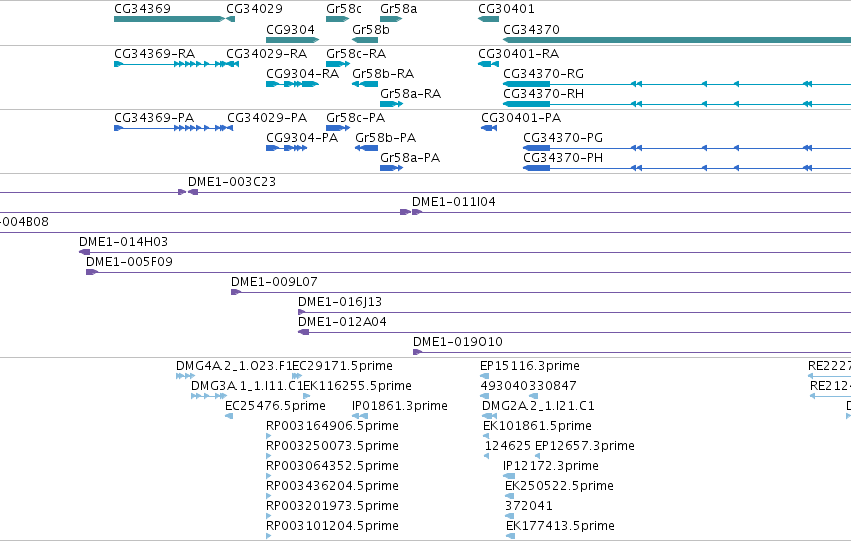This screenshot has width=851, height=541.
Task: Select EST IP01861.3prime
Action: [x=399, y=406]
